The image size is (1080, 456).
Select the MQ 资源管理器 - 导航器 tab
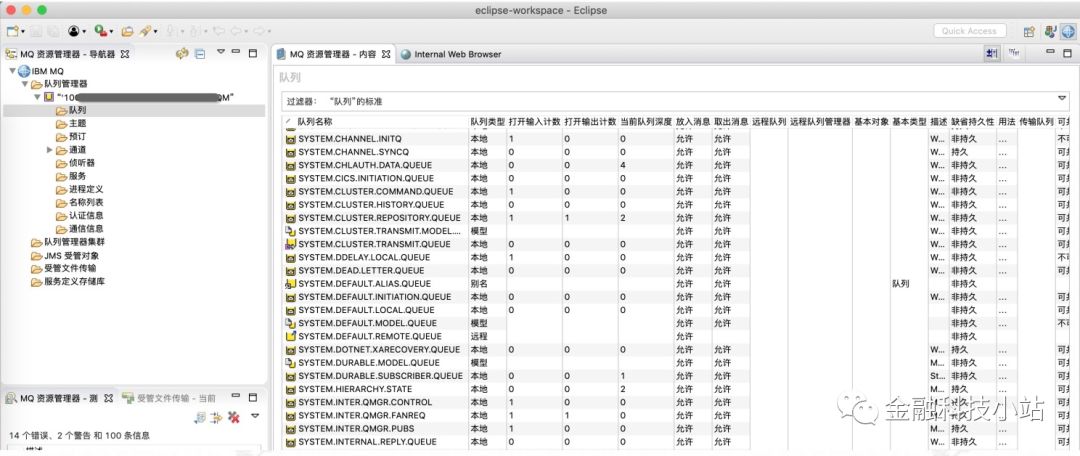pos(68,54)
